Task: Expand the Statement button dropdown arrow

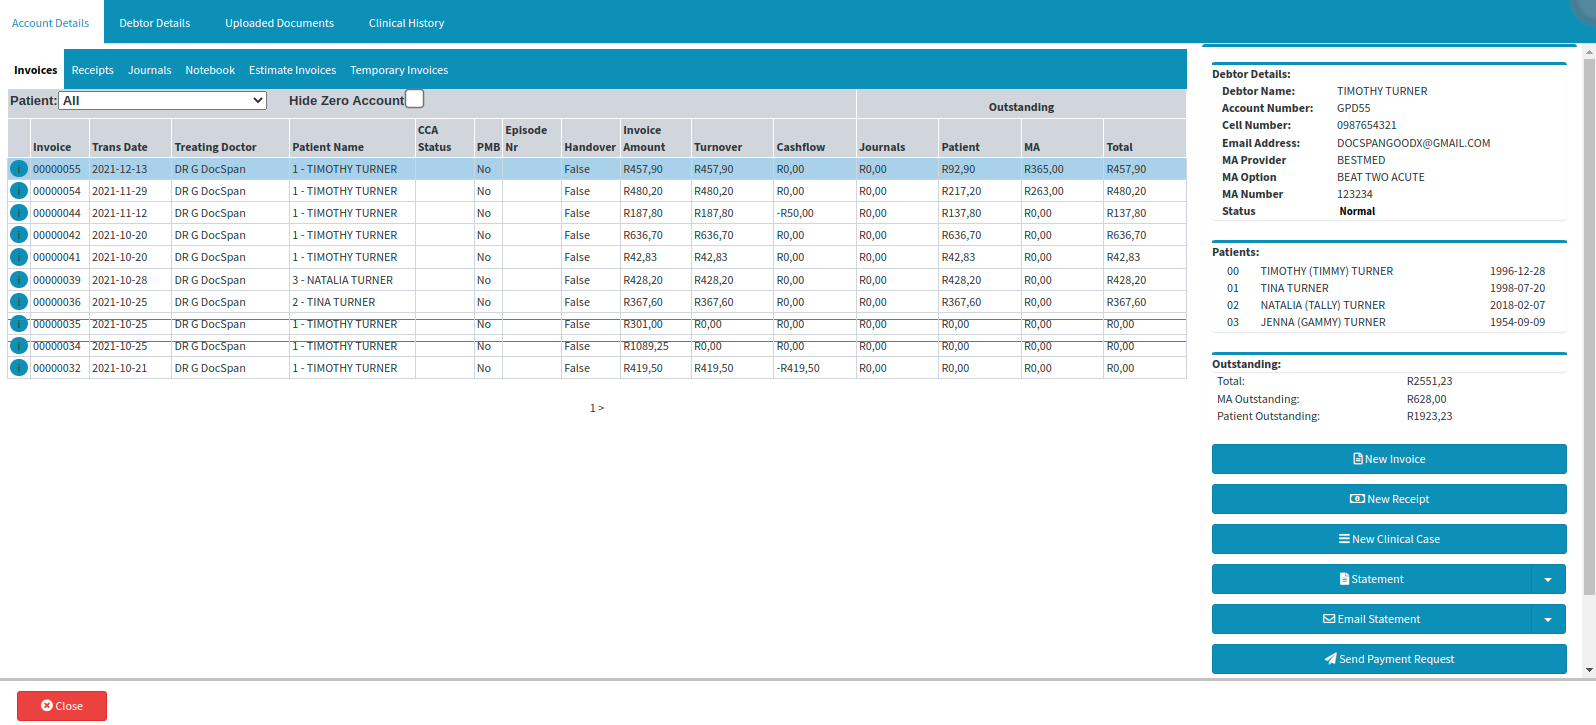Action: pyautogui.click(x=1548, y=579)
